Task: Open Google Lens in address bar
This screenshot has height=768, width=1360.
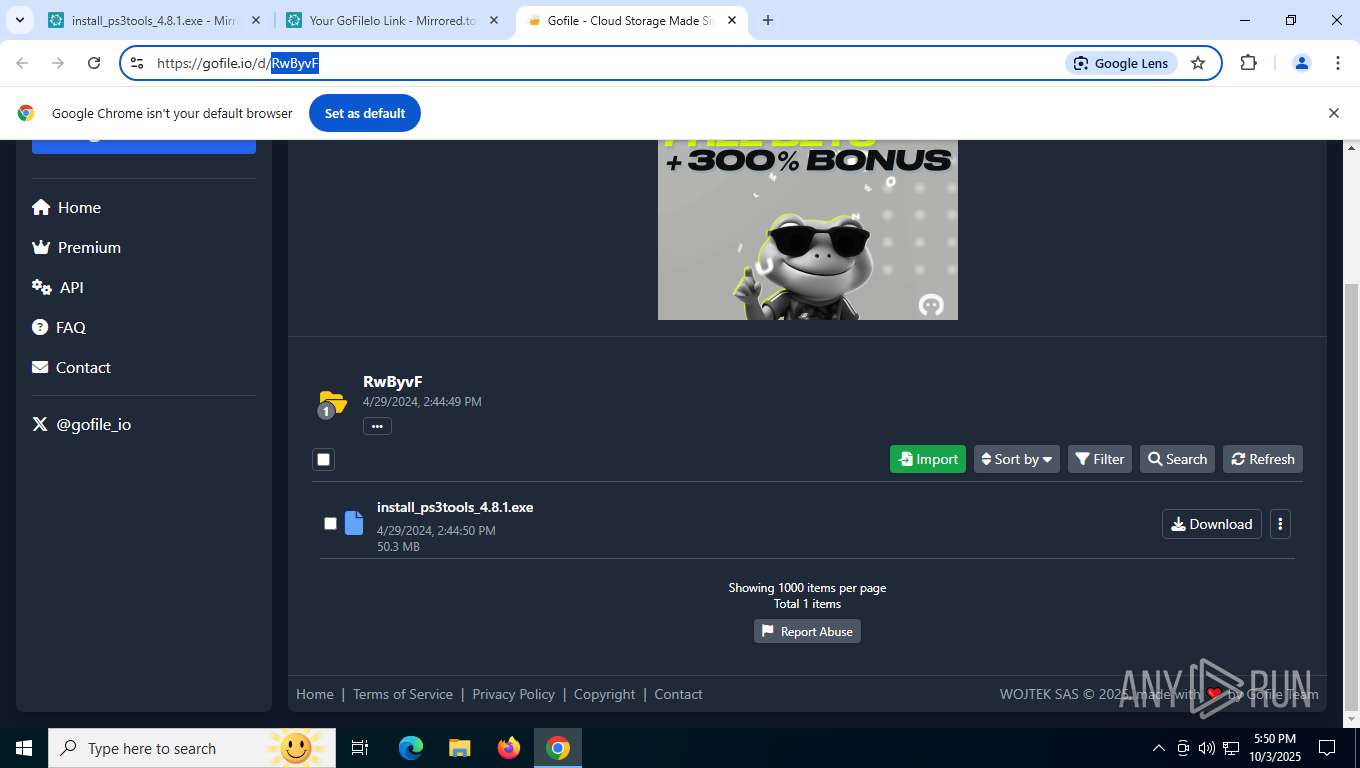Action: point(1121,63)
